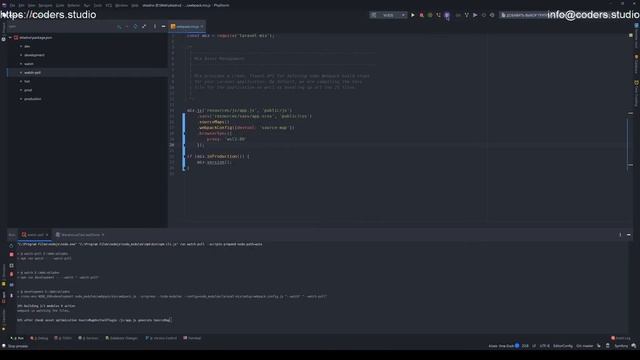Viewport: 640px width, 360px height.
Task: Click the wrench icon in the npm panel header
Action: pyautogui.click(x=119, y=27)
